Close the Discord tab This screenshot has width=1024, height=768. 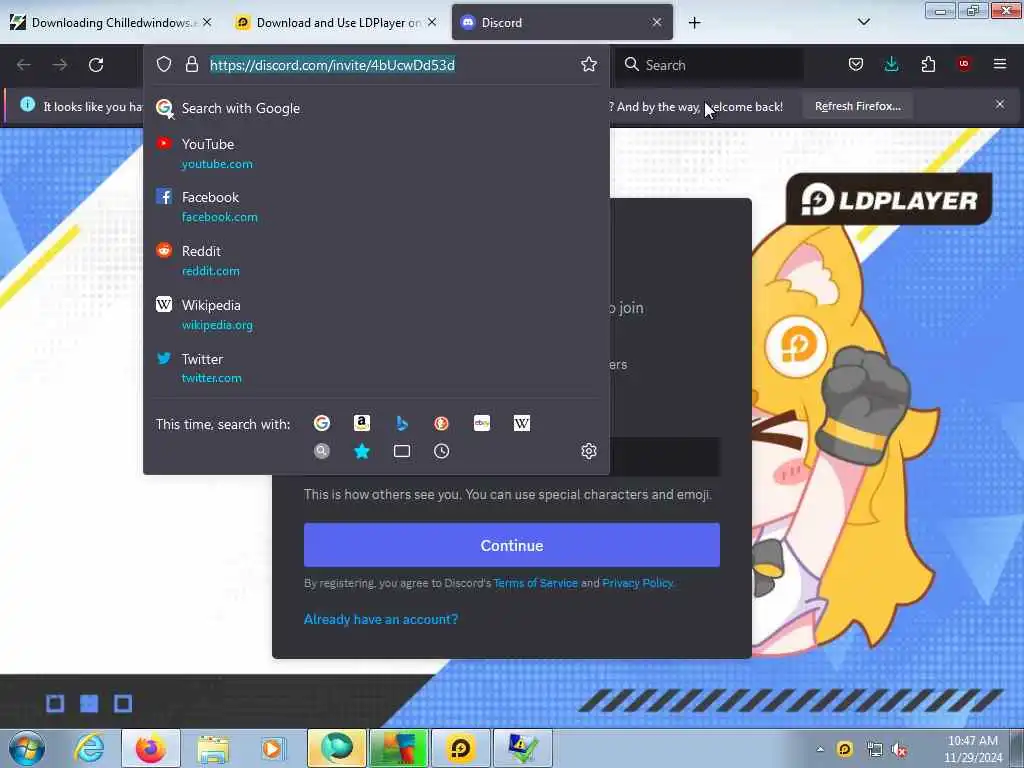(657, 22)
